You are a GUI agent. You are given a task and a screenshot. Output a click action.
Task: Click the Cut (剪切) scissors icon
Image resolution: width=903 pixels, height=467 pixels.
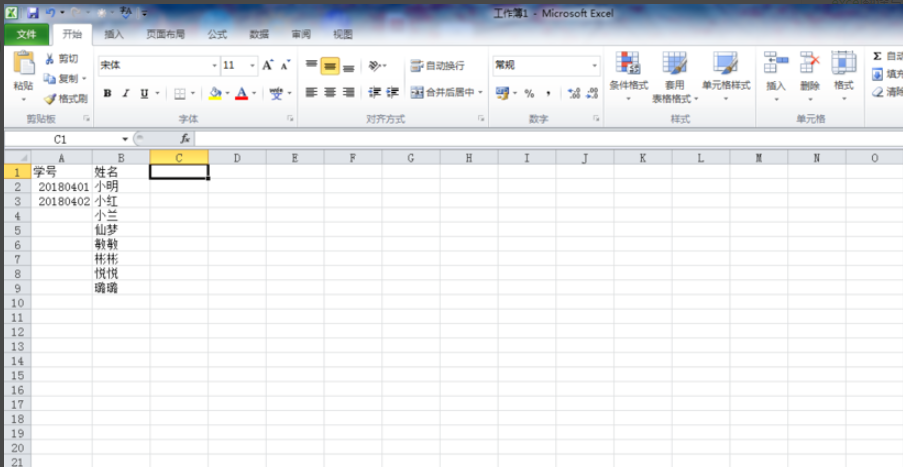coord(50,60)
